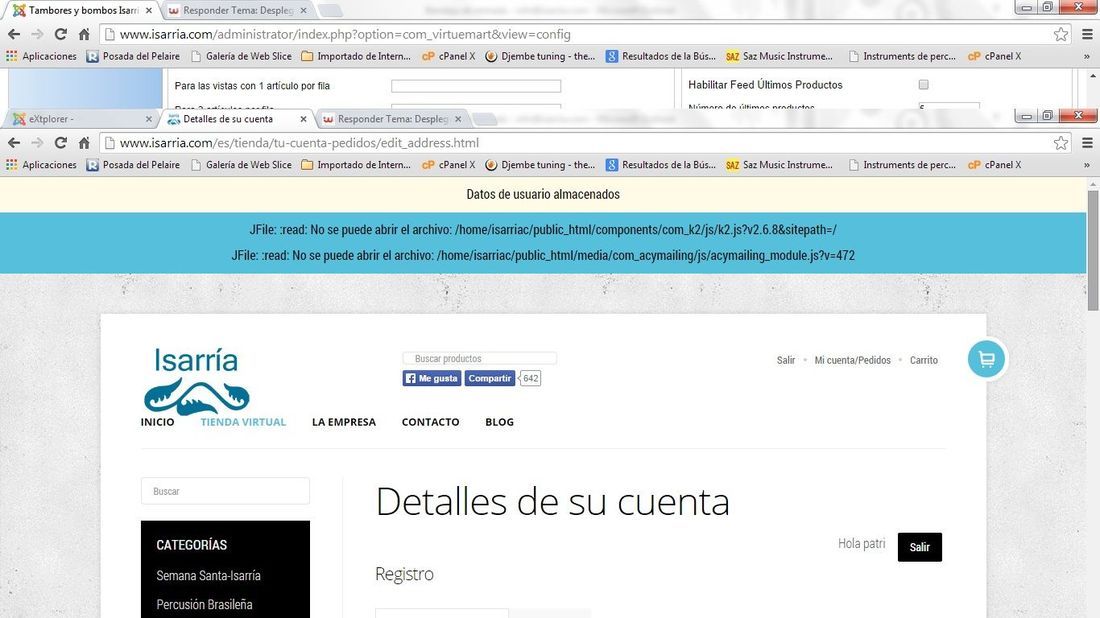Open Importado de Intern... folder in front window
Screen dimensions: 1100x618
tap(356, 165)
